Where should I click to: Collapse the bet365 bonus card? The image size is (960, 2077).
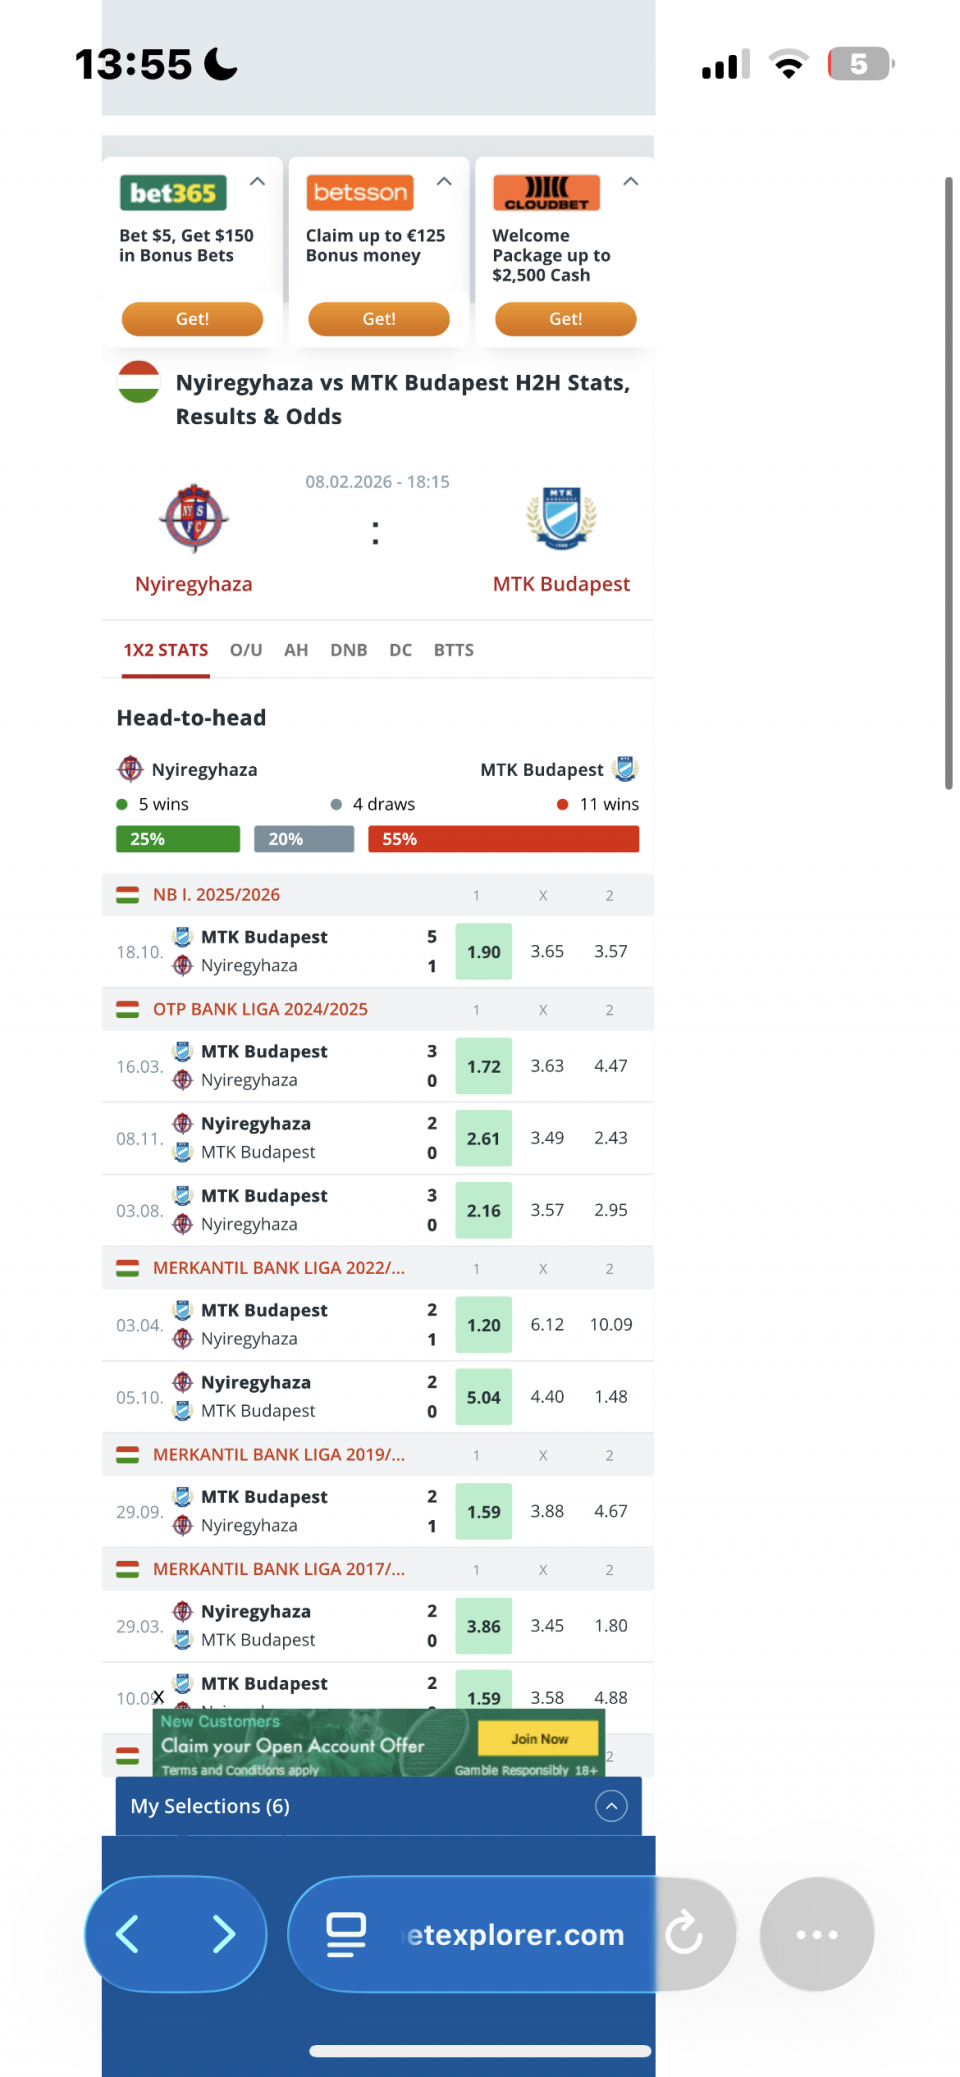pos(257,182)
